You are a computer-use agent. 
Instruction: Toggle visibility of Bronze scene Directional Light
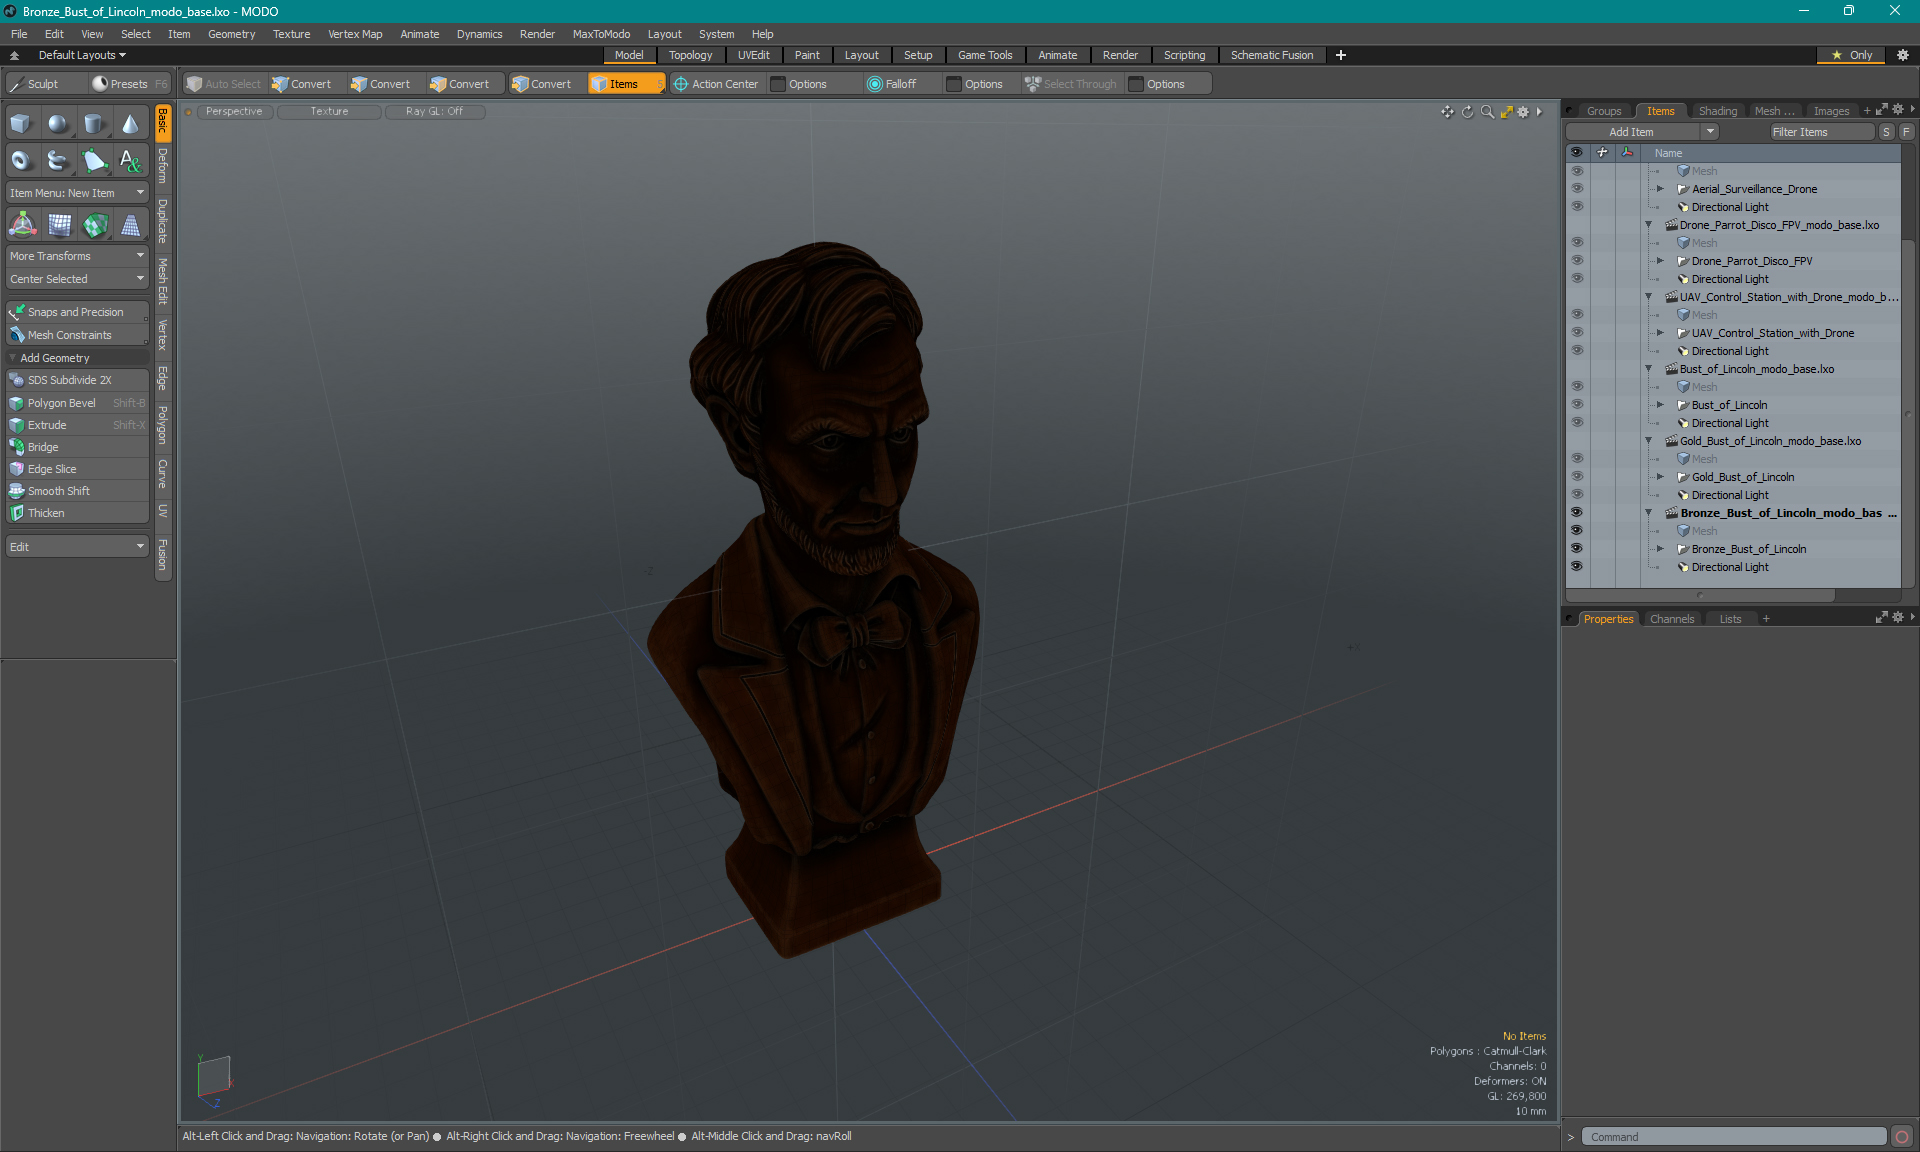(1577, 567)
